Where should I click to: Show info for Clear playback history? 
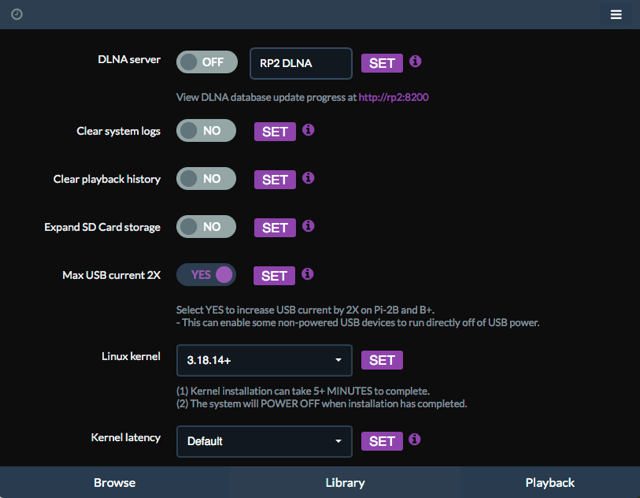308,178
